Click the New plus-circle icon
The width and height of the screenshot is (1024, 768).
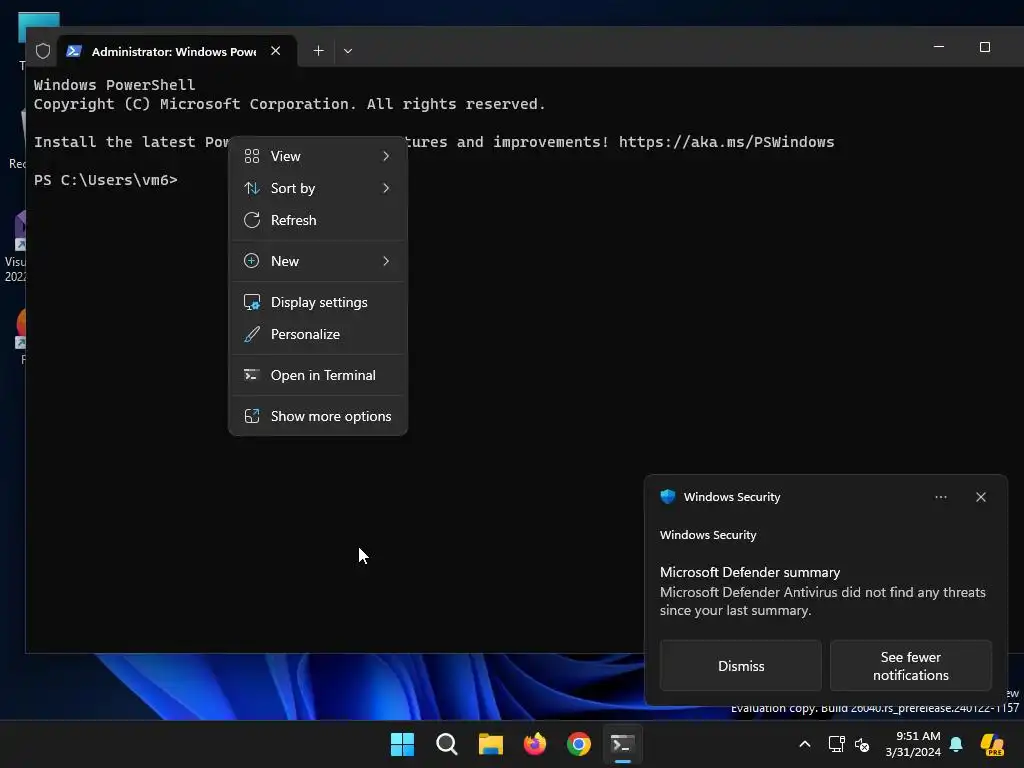pyautogui.click(x=252, y=261)
